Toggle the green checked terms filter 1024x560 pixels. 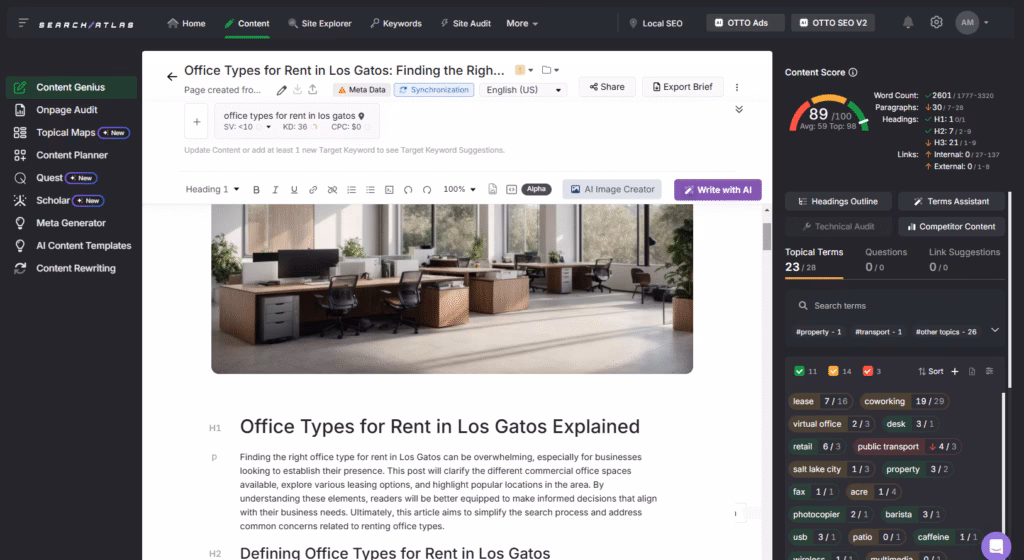(x=800, y=371)
